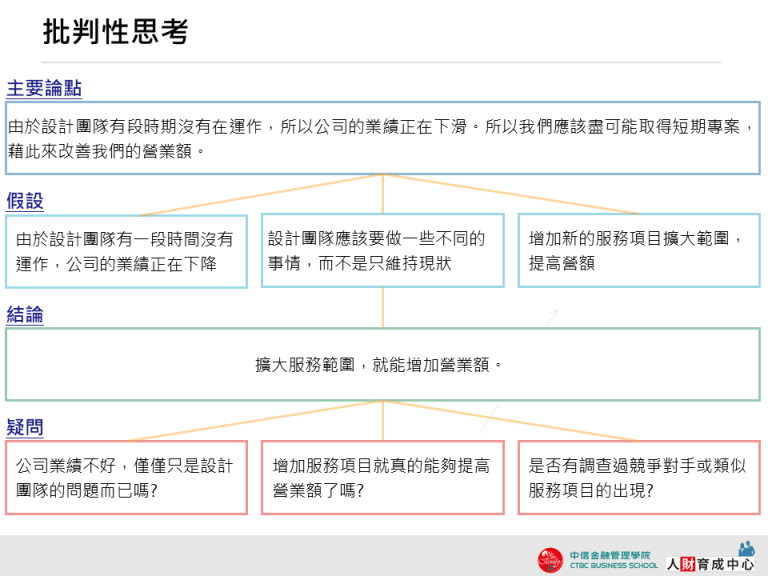Select the 批判性思考 slide title
This screenshot has width=768, height=576.
116,32
